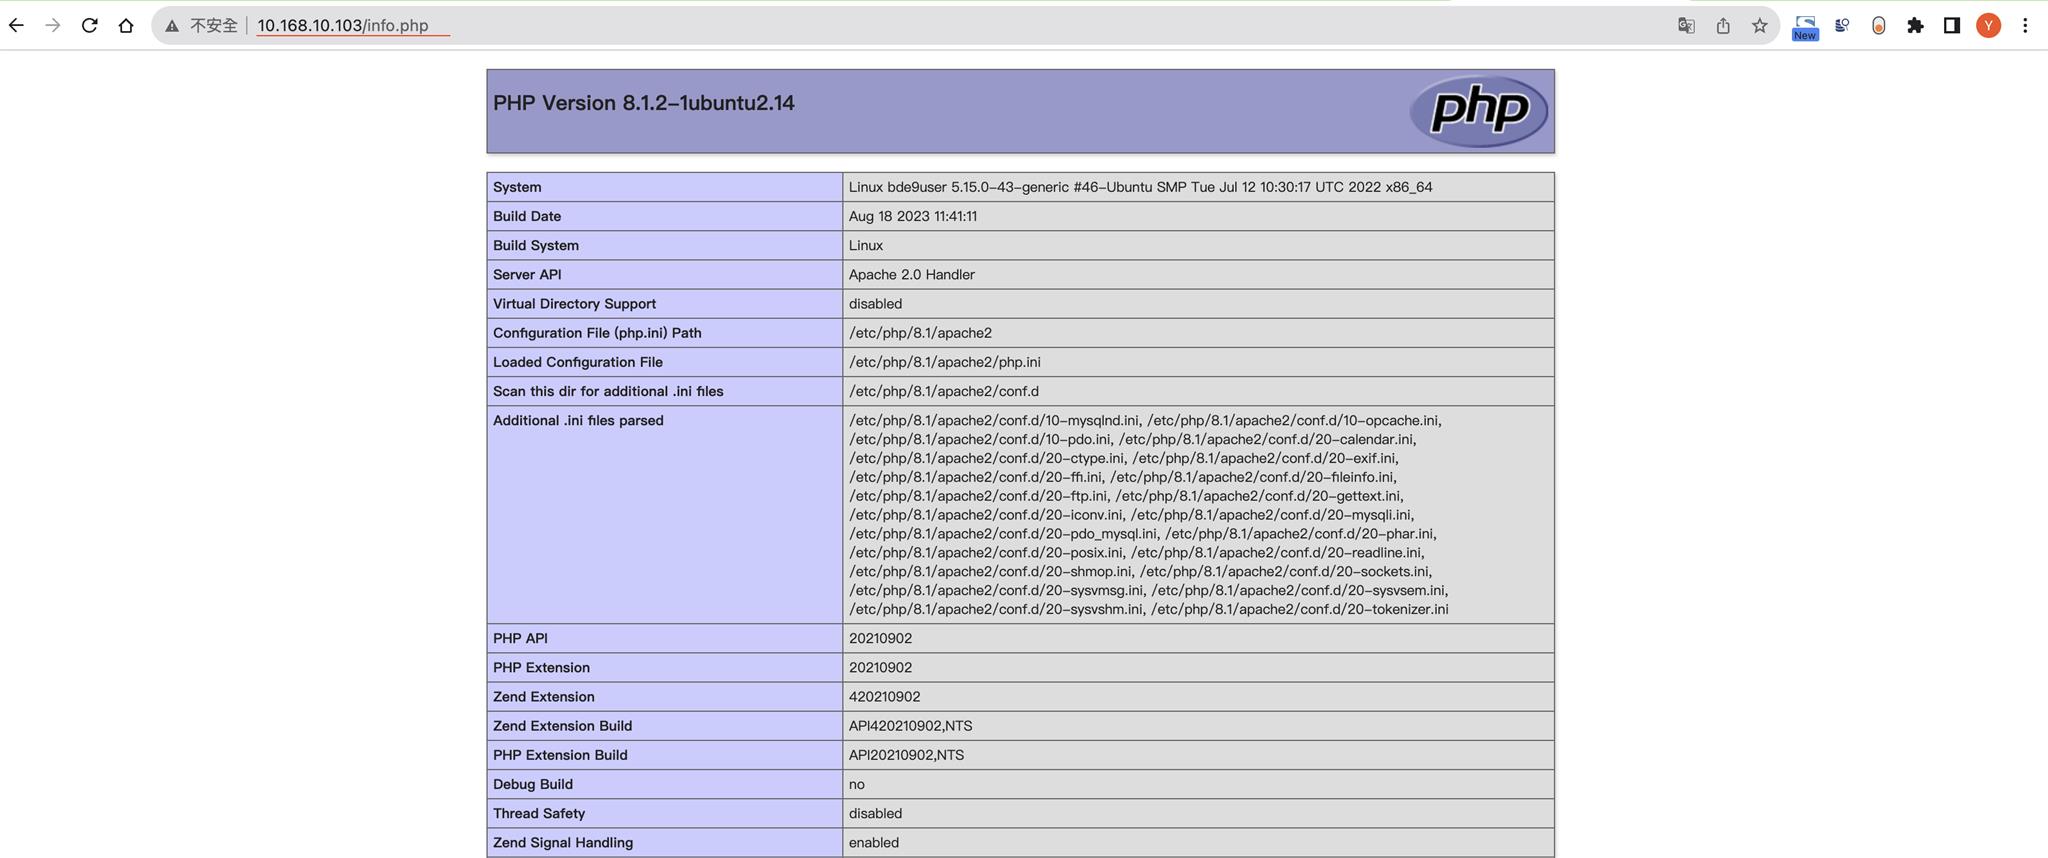Click the Zend Extension label
Viewport: 2048px width, 858px height.
[543, 696]
